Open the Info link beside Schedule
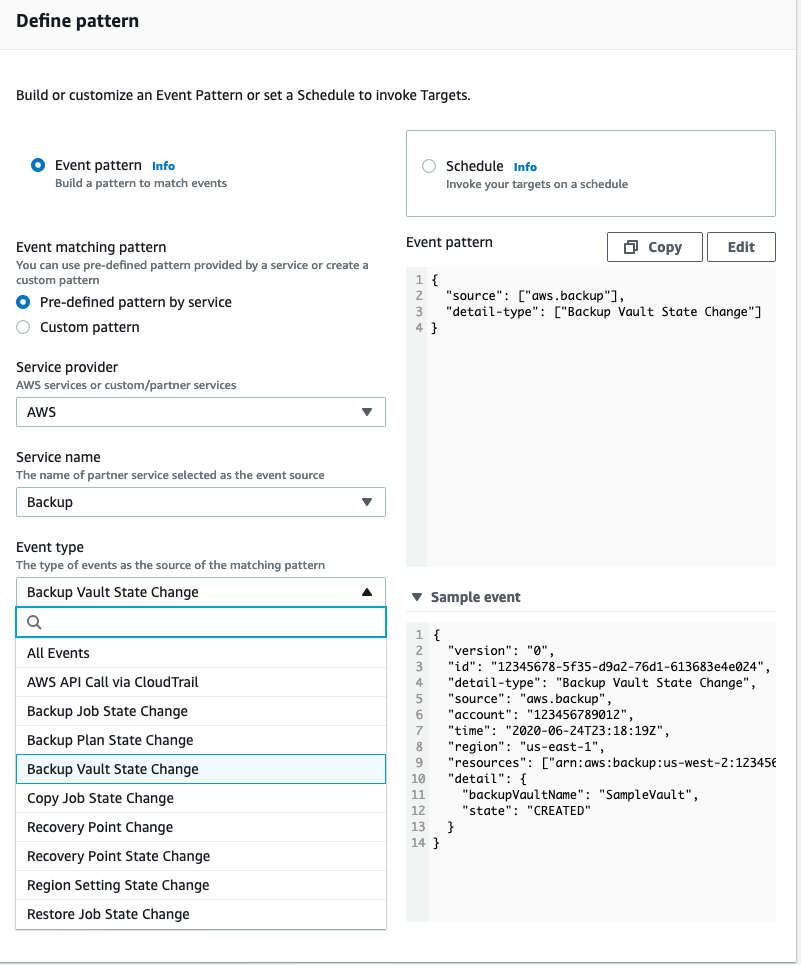This screenshot has height=965, width=801. click(x=524, y=166)
